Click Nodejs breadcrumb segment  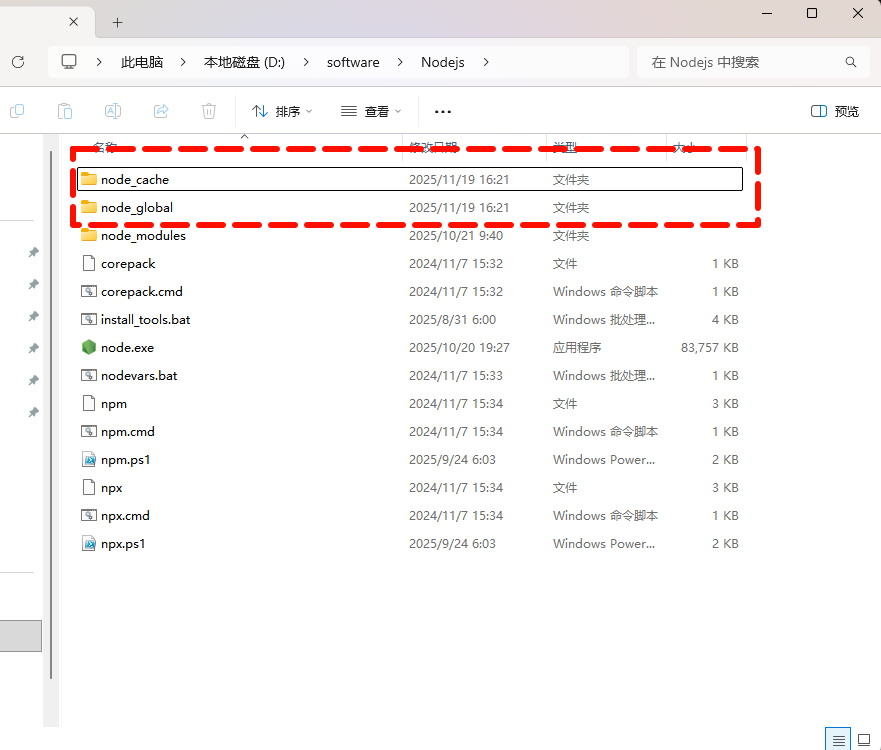coord(443,62)
